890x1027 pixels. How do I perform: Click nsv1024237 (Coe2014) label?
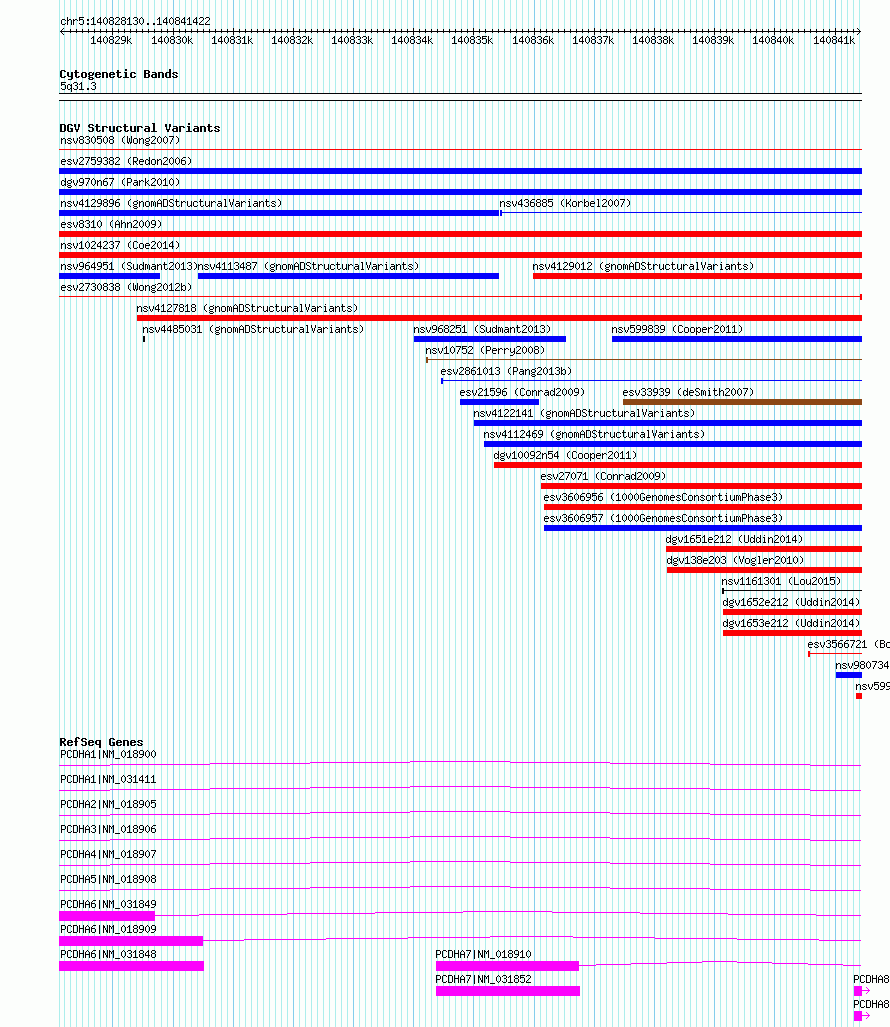(x=120, y=245)
